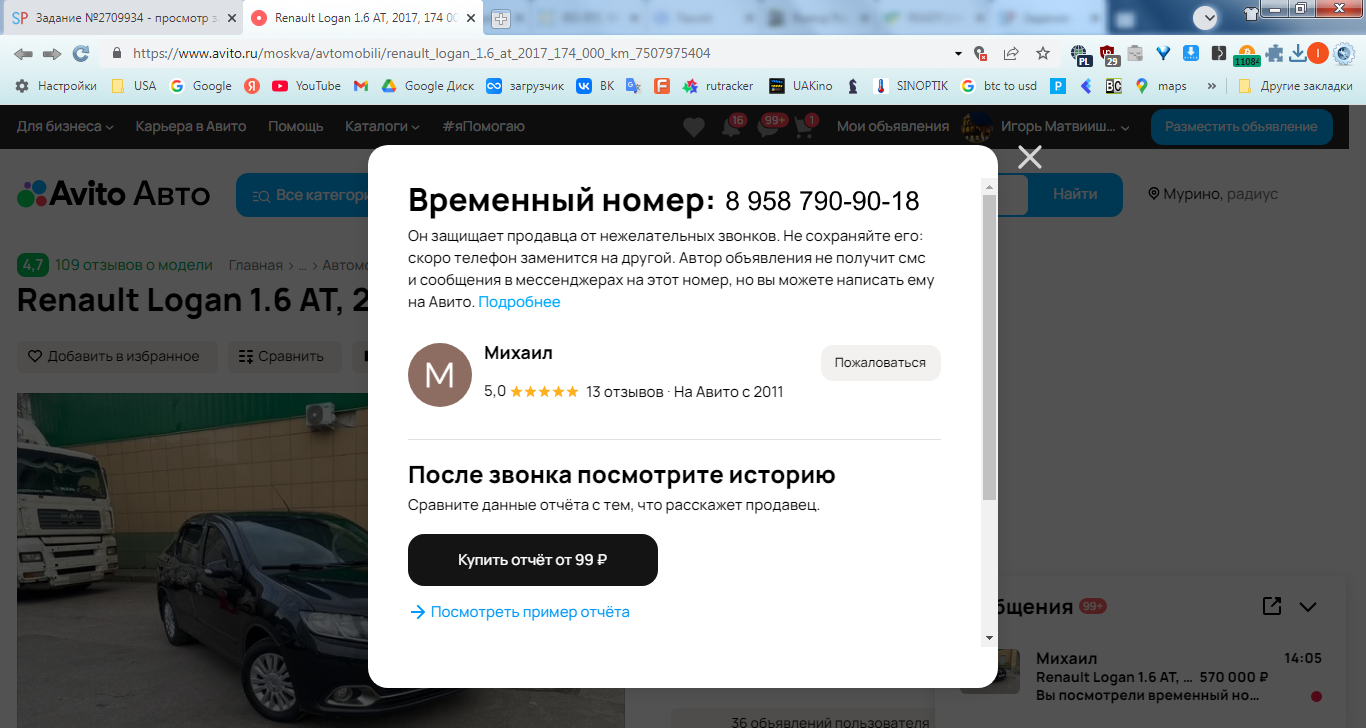Open YouTube bookmark
Image resolution: width=1366 pixels, height=728 pixels.
306,86
